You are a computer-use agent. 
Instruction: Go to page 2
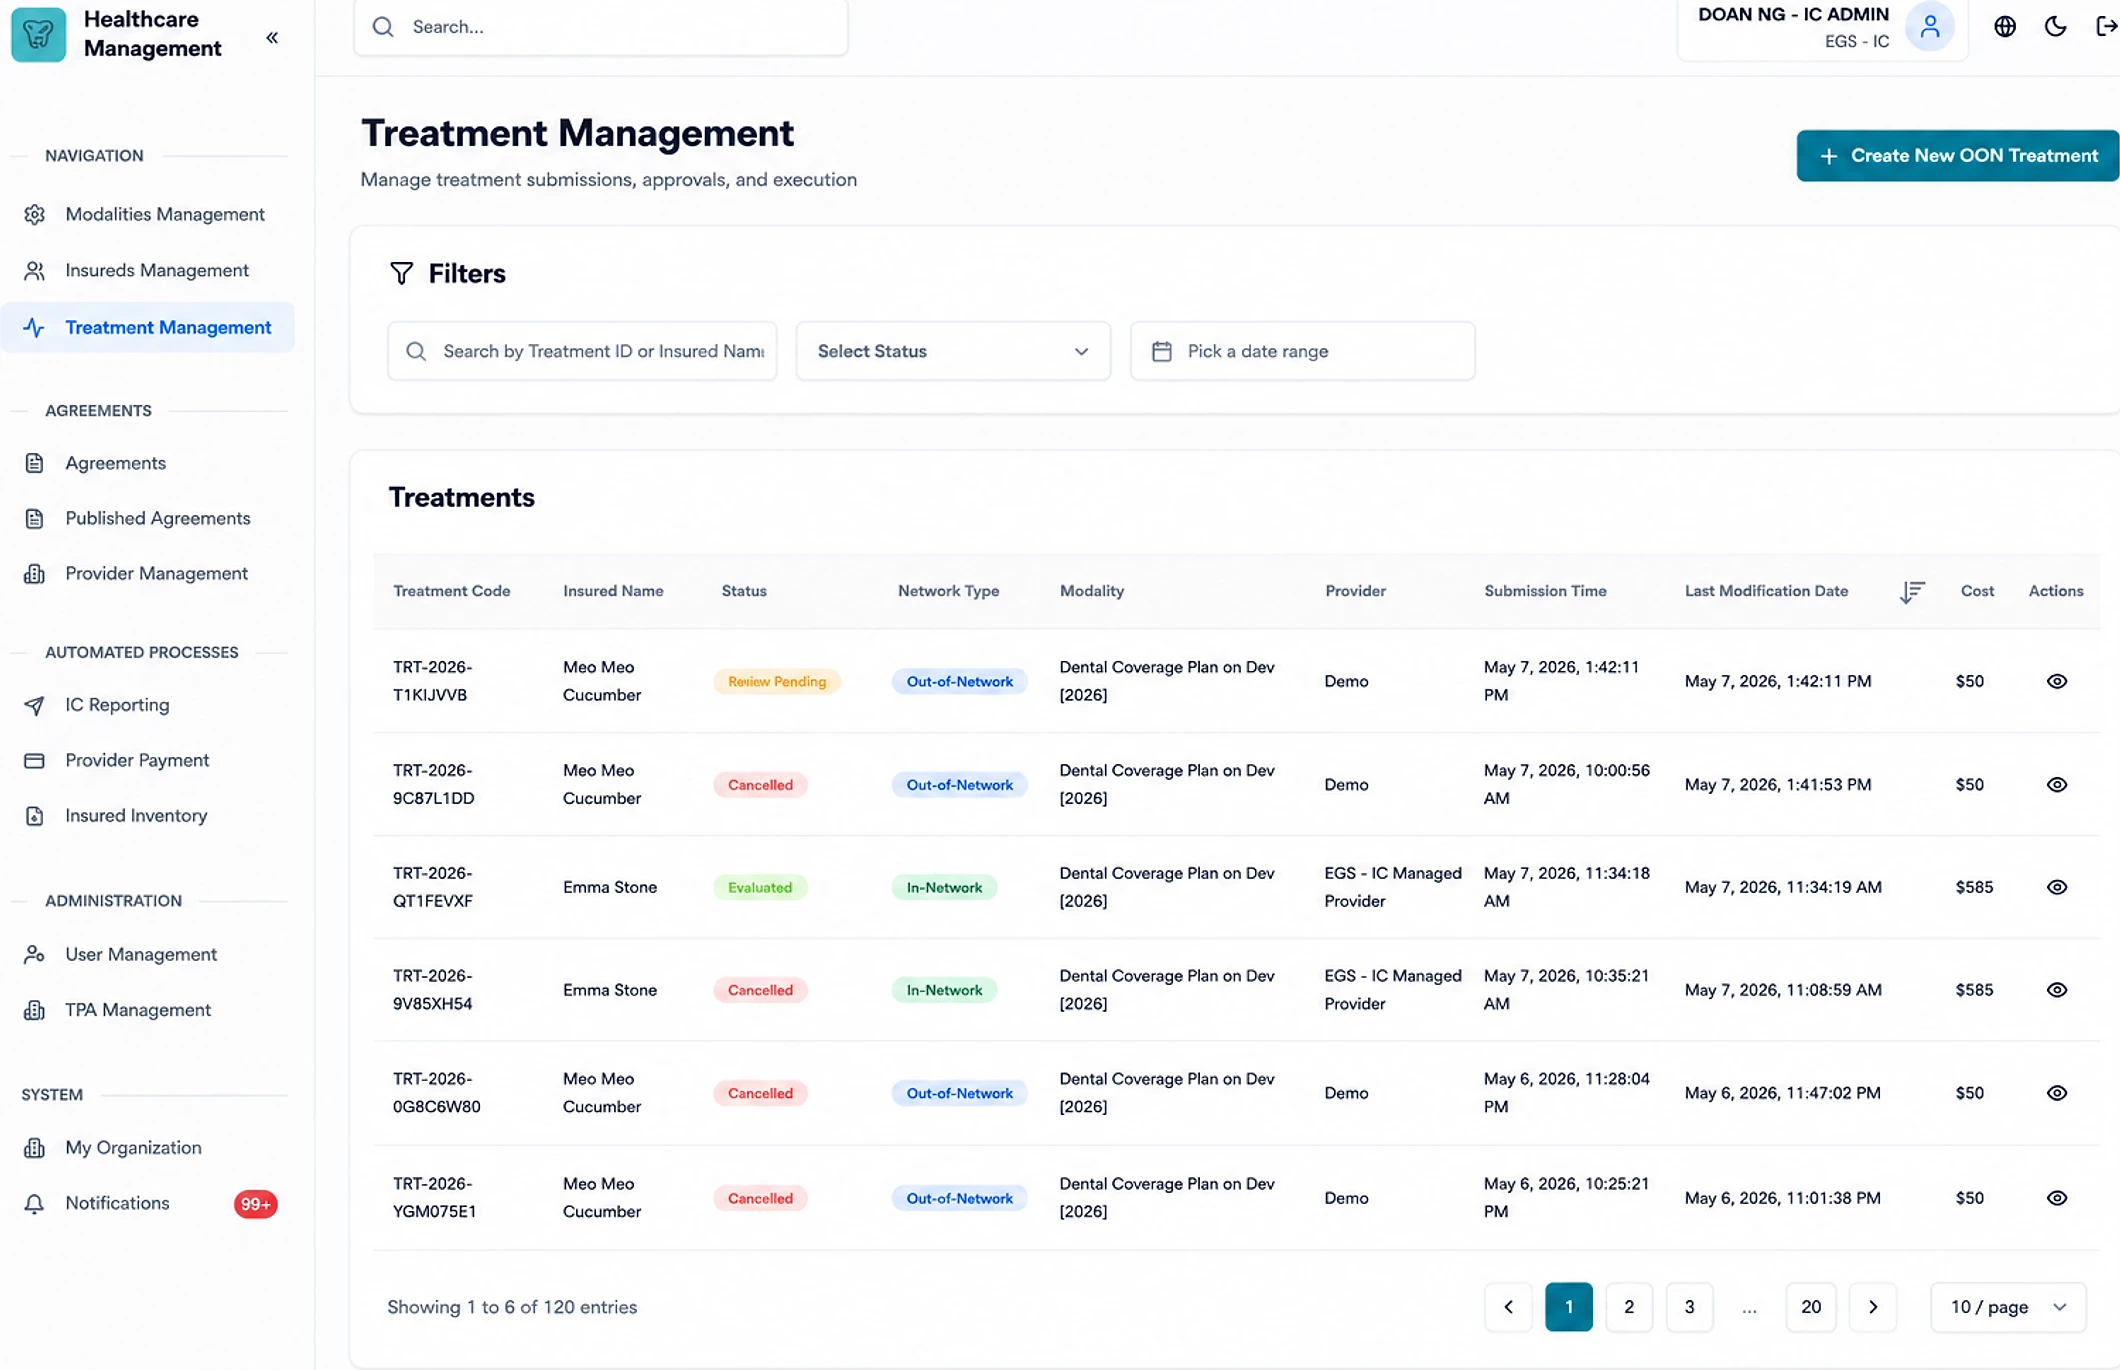coord(1628,1307)
